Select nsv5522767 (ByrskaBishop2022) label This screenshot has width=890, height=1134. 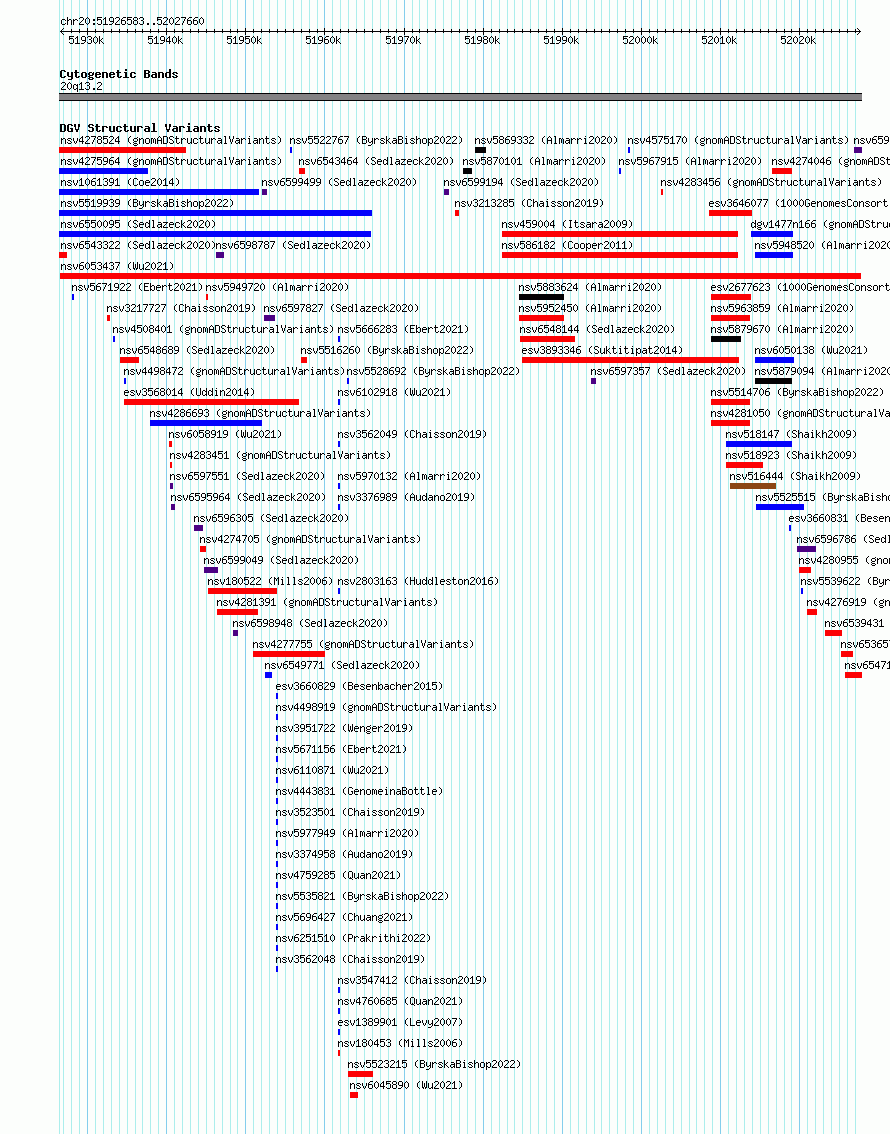[376, 140]
